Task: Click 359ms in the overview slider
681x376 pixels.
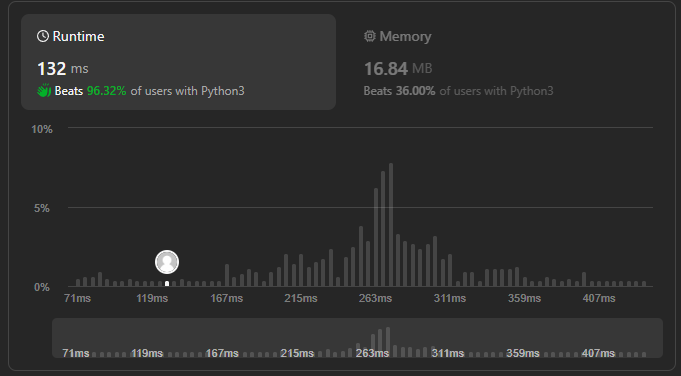Action: pos(522,353)
